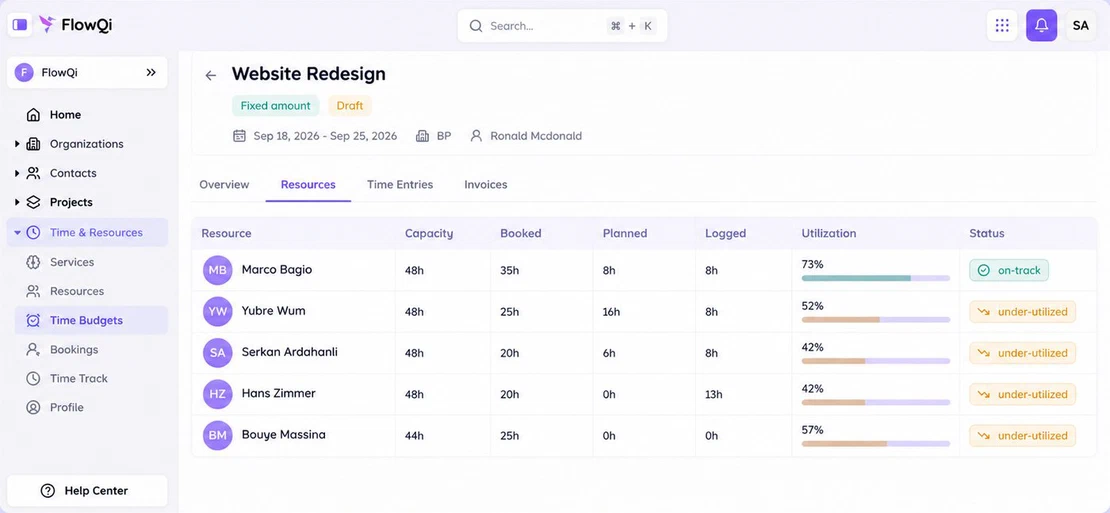Screen dimensions: 1110x513
Task: Click the Resources sidebar people icon
Action: [33, 291]
